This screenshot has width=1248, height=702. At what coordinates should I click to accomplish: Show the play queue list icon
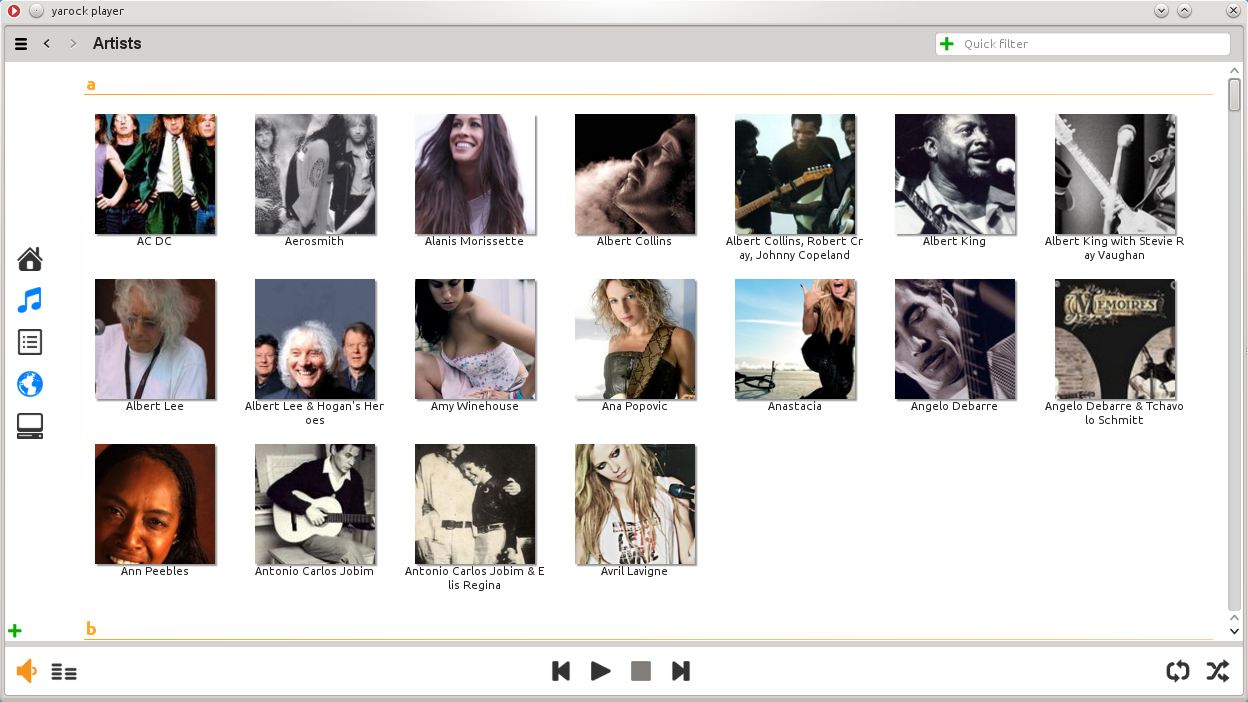click(x=64, y=672)
